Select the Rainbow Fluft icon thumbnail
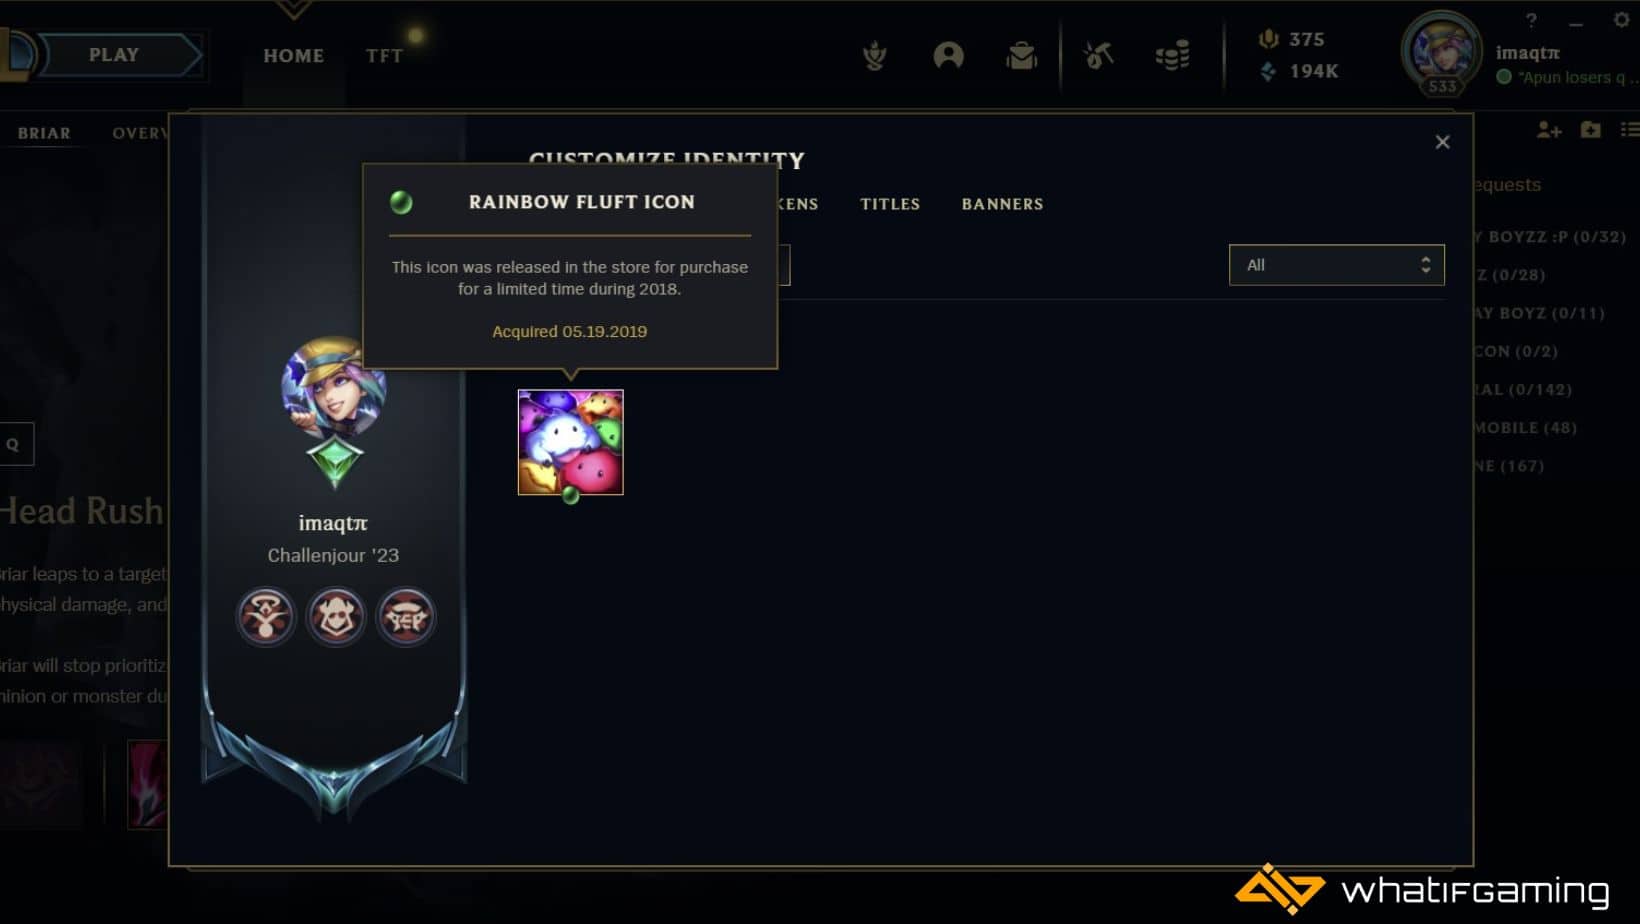Image resolution: width=1640 pixels, height=924 pixels. click(x=570, y=442)
